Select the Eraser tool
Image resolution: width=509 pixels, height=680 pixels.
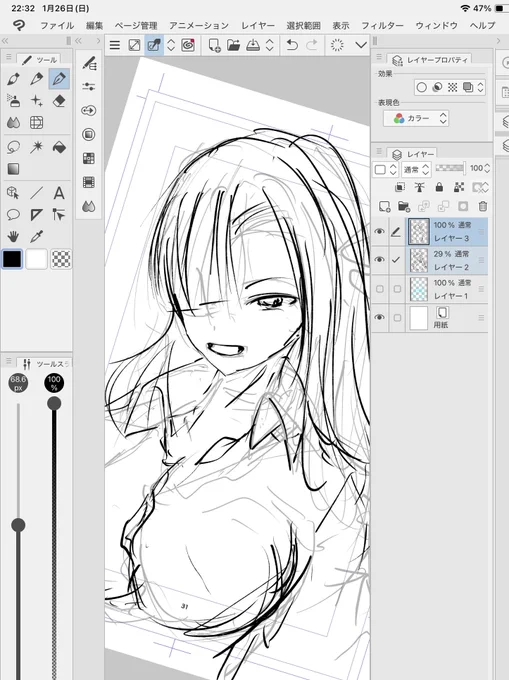click(59, 101)
